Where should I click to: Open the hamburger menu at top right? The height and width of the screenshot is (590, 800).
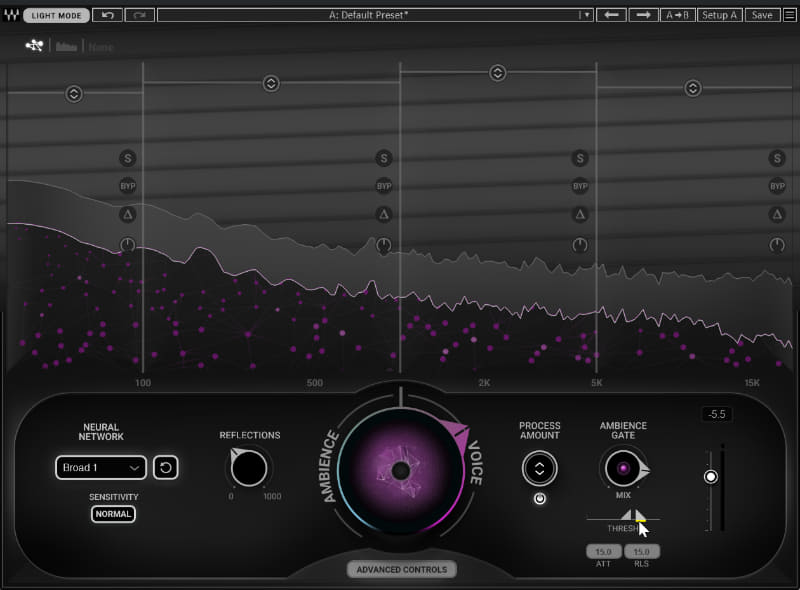pos(789,15)
